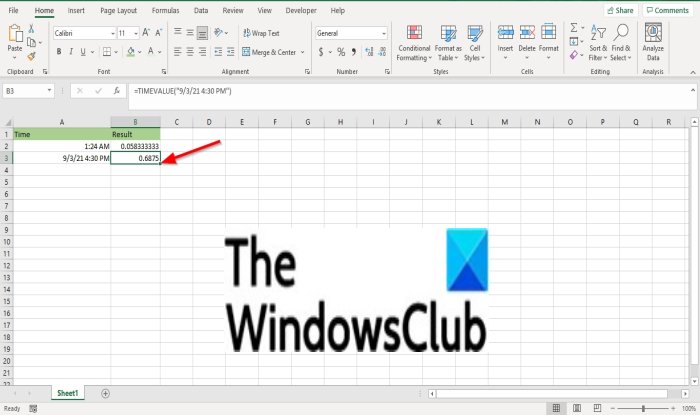Expand the formula bar

(693, 90)
